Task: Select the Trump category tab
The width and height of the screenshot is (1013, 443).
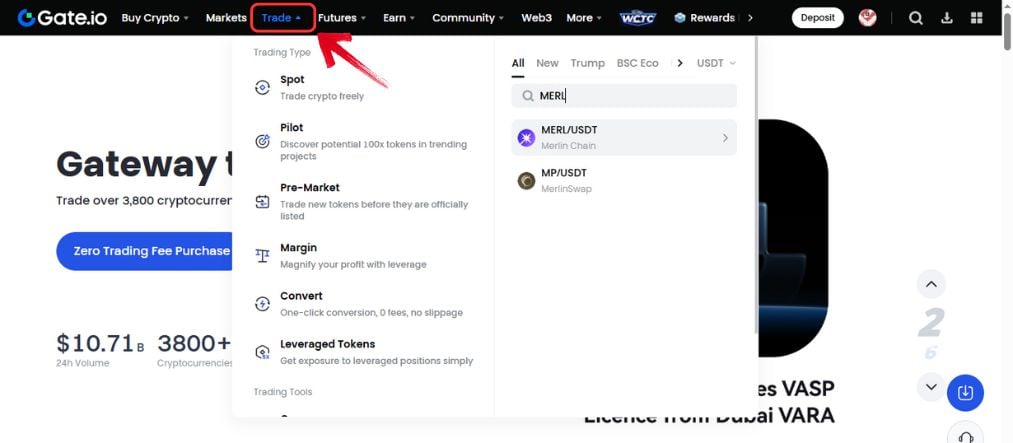Action: coord(587,63)
